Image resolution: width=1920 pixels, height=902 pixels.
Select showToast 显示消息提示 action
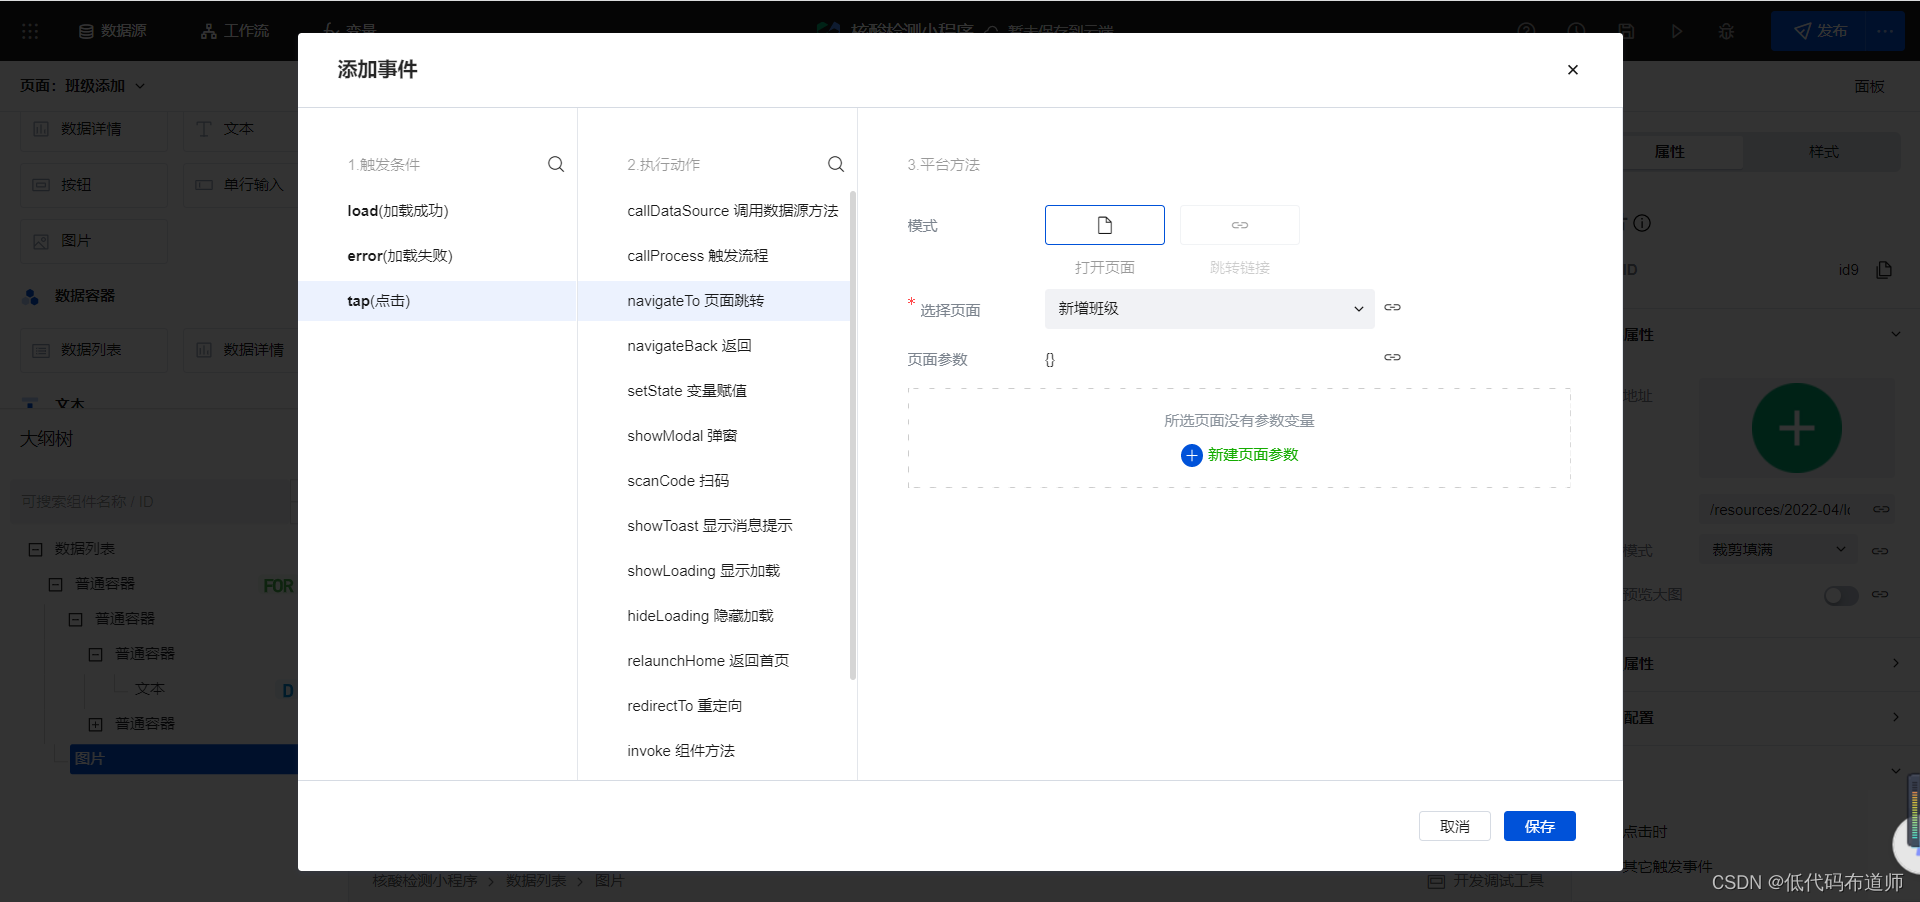[714, 526]
